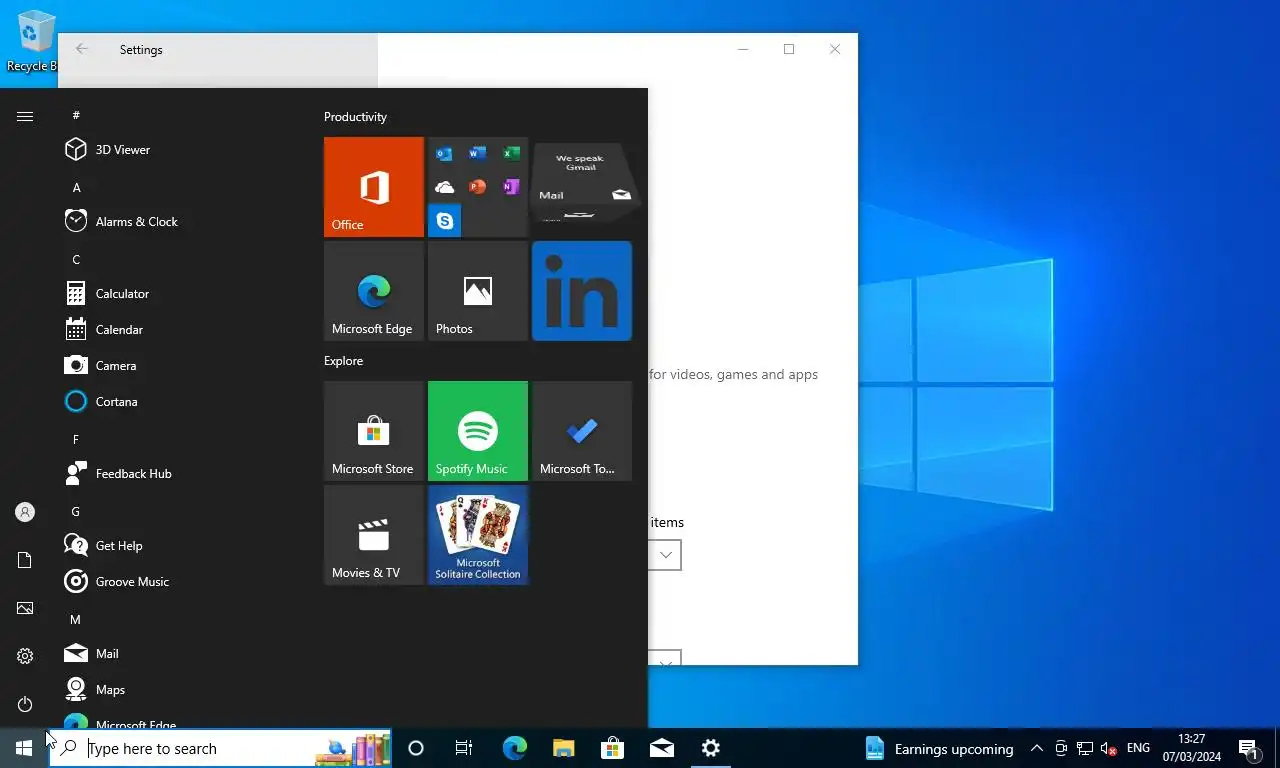Screen dimensions: 1280x768
Task: Open File Explorer from the taskbar
Action: tap(563, 748)
